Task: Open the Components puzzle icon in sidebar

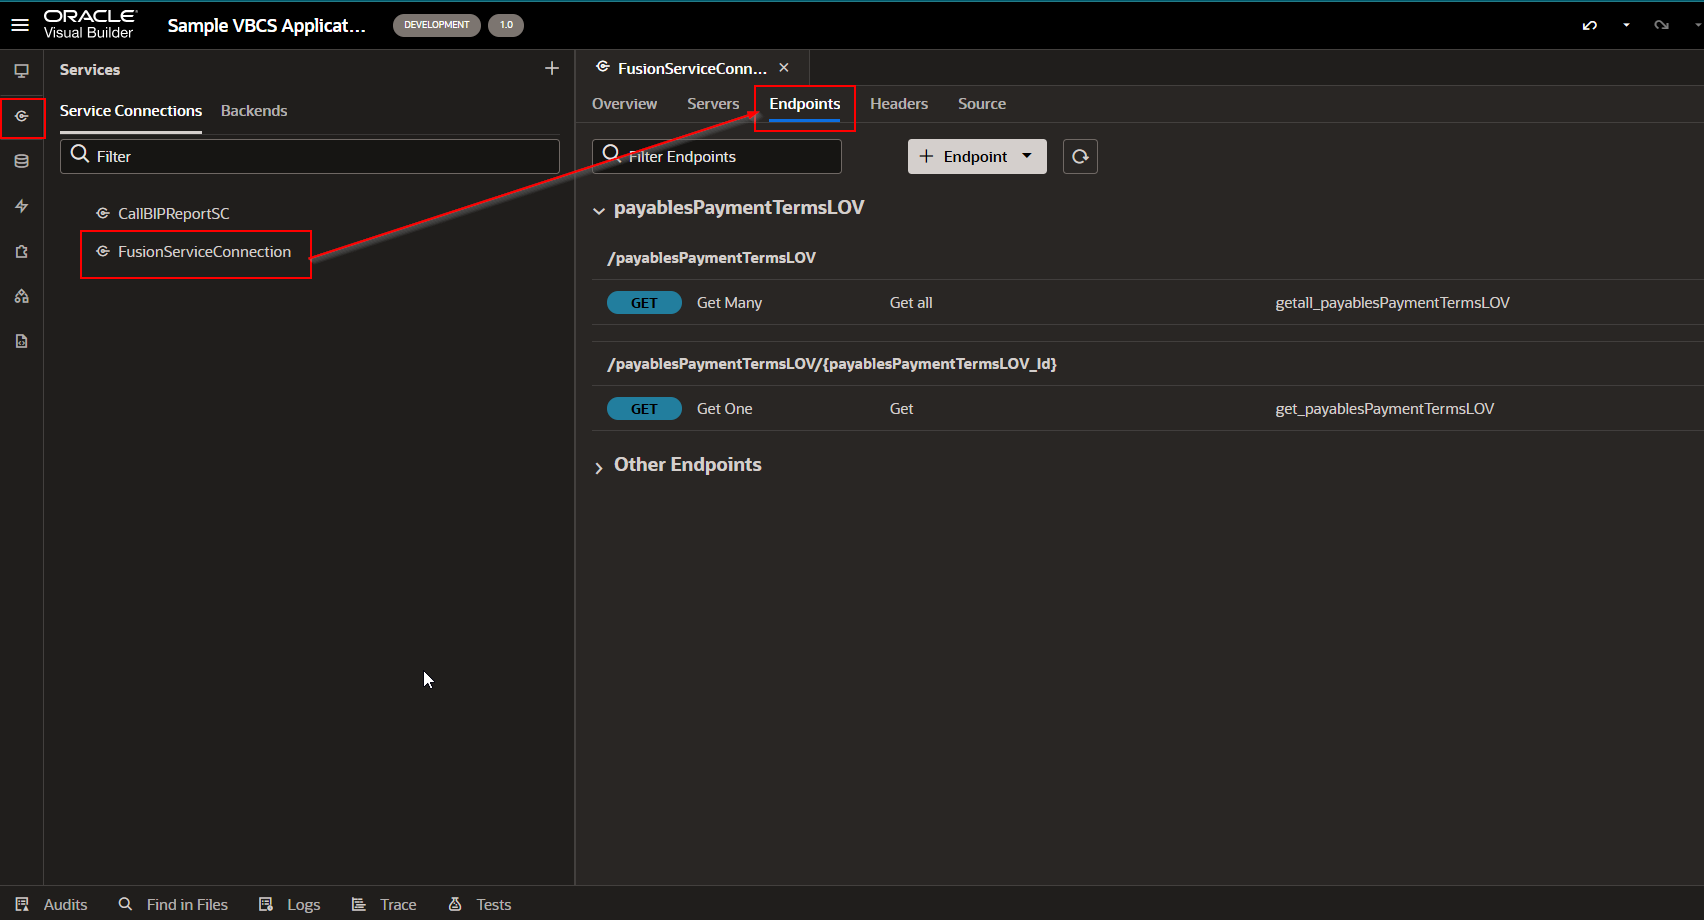Action: coord(21,251)
